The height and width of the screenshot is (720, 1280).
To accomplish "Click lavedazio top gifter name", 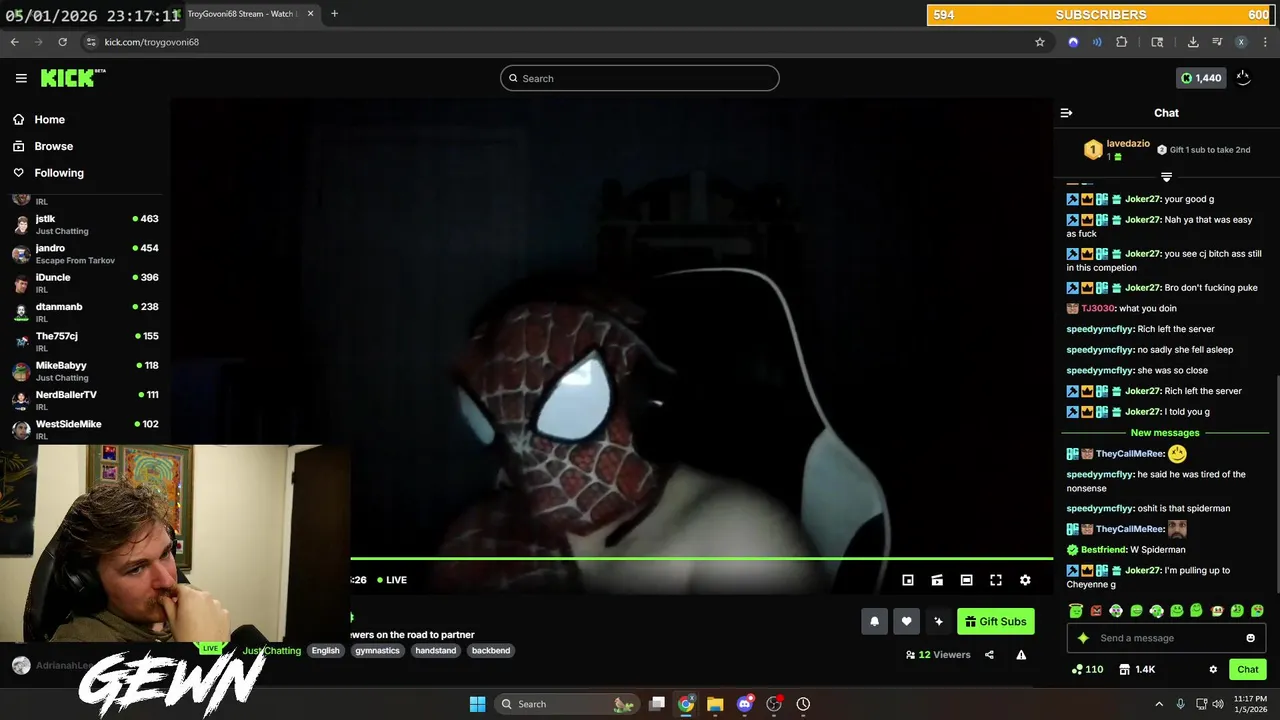I will pos(1128,143).
